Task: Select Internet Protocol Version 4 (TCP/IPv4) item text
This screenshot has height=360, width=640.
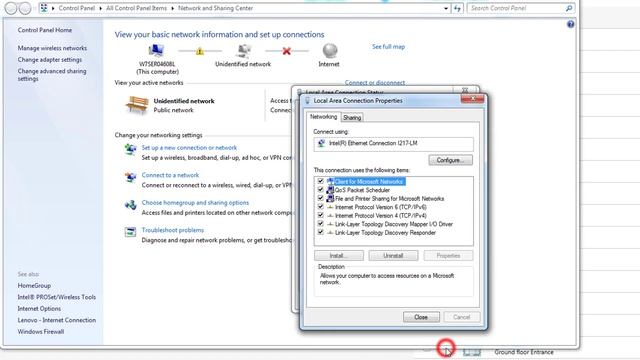Action: tap(380, 216)
